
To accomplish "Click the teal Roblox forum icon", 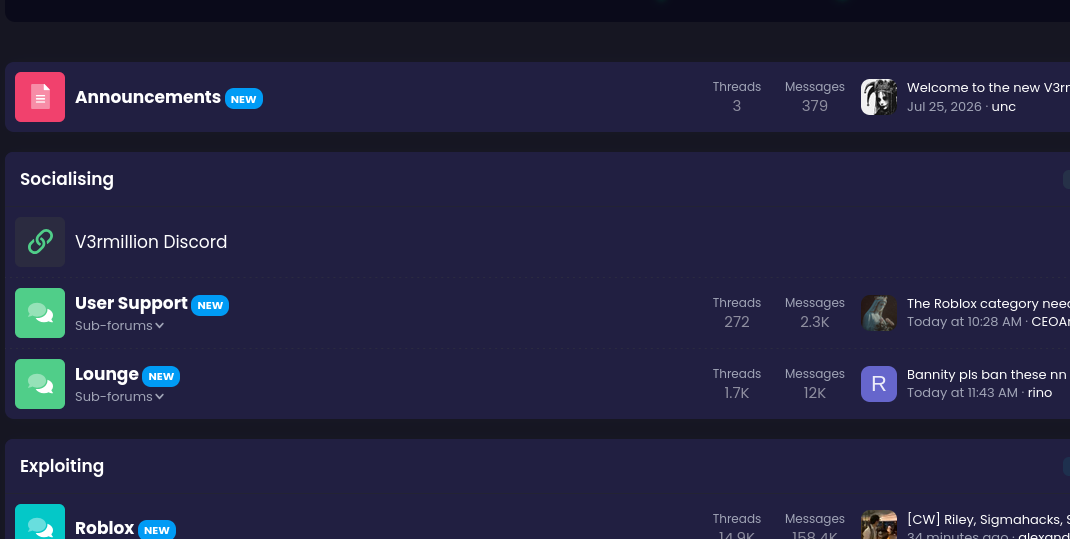I will [x=40, y=522].
